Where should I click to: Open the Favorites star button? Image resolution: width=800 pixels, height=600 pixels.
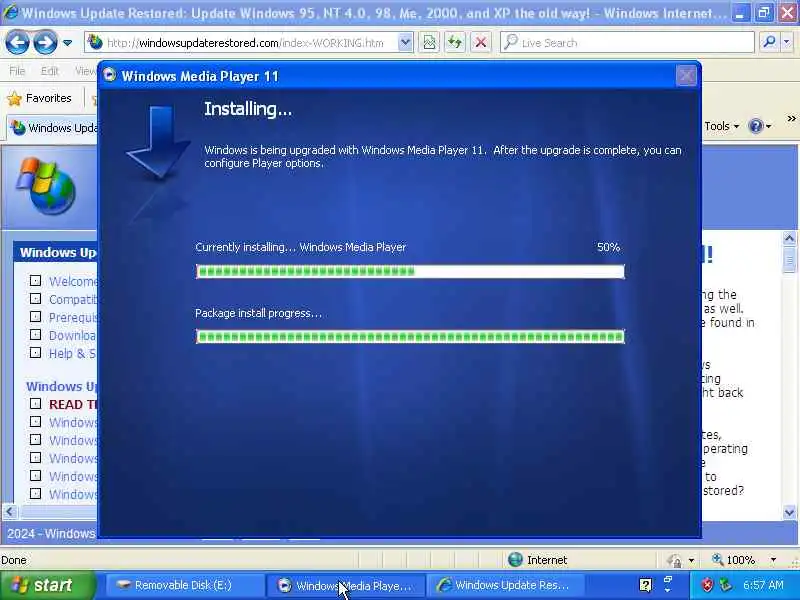tap(39, 98)
